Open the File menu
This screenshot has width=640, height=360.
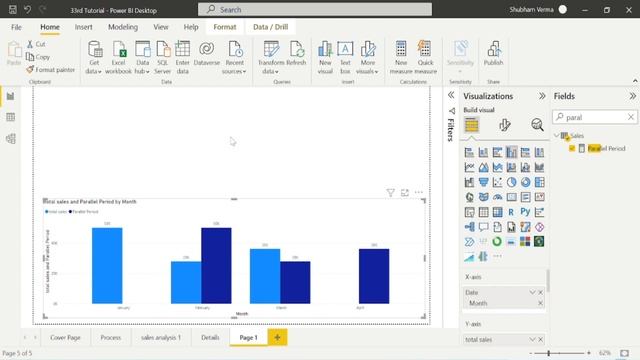(16, 27)
